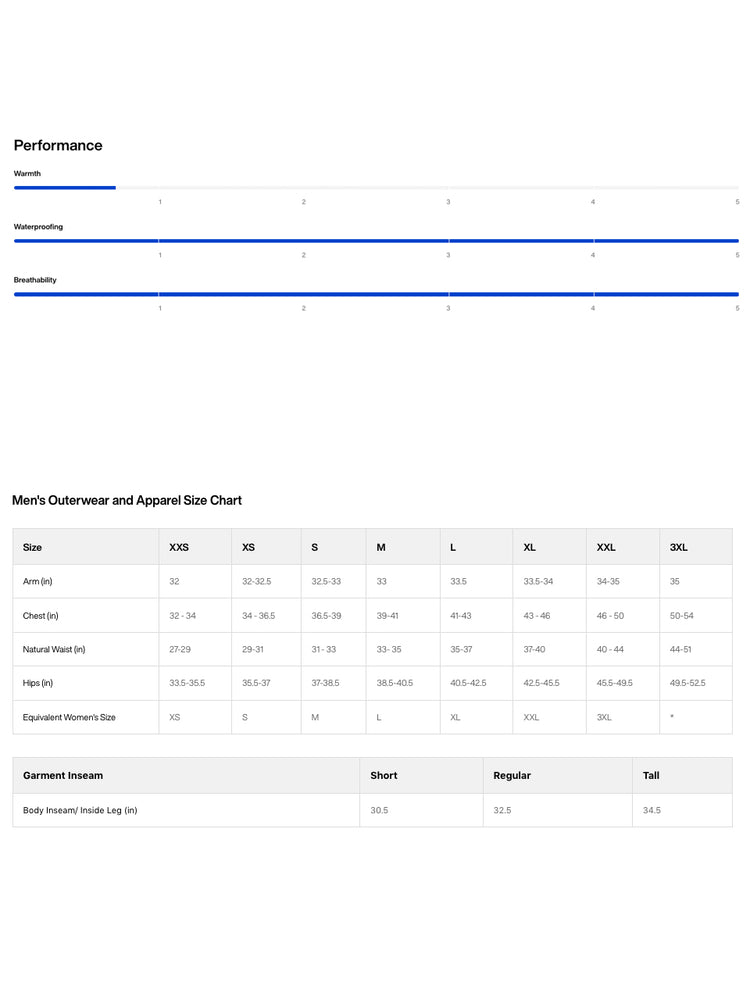Select the 3XL size column header

coord(696,547)
